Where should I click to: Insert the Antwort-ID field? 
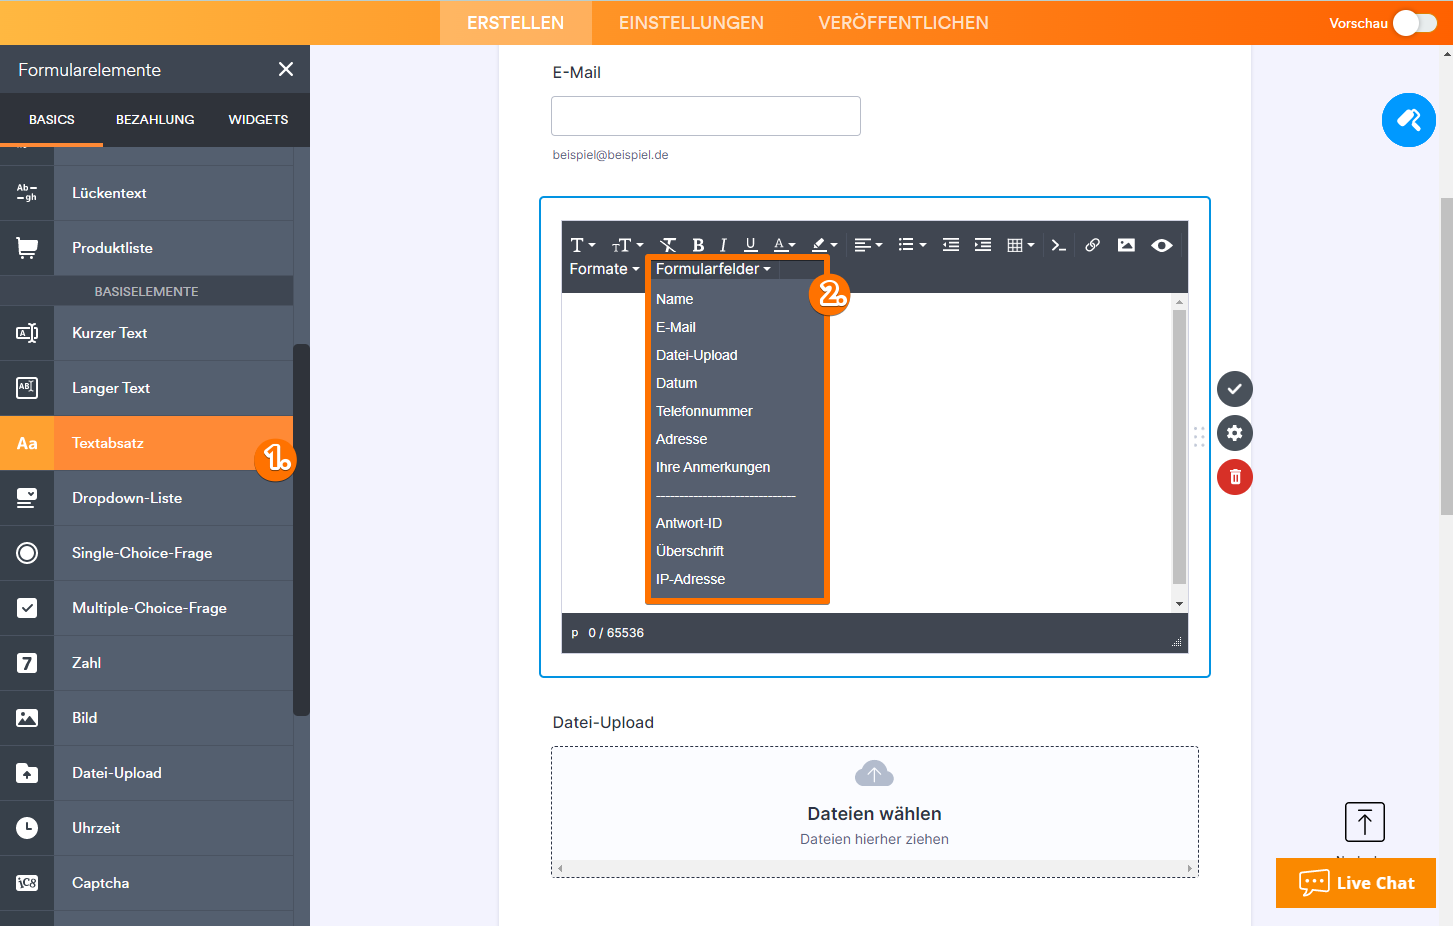pos(738,523)
